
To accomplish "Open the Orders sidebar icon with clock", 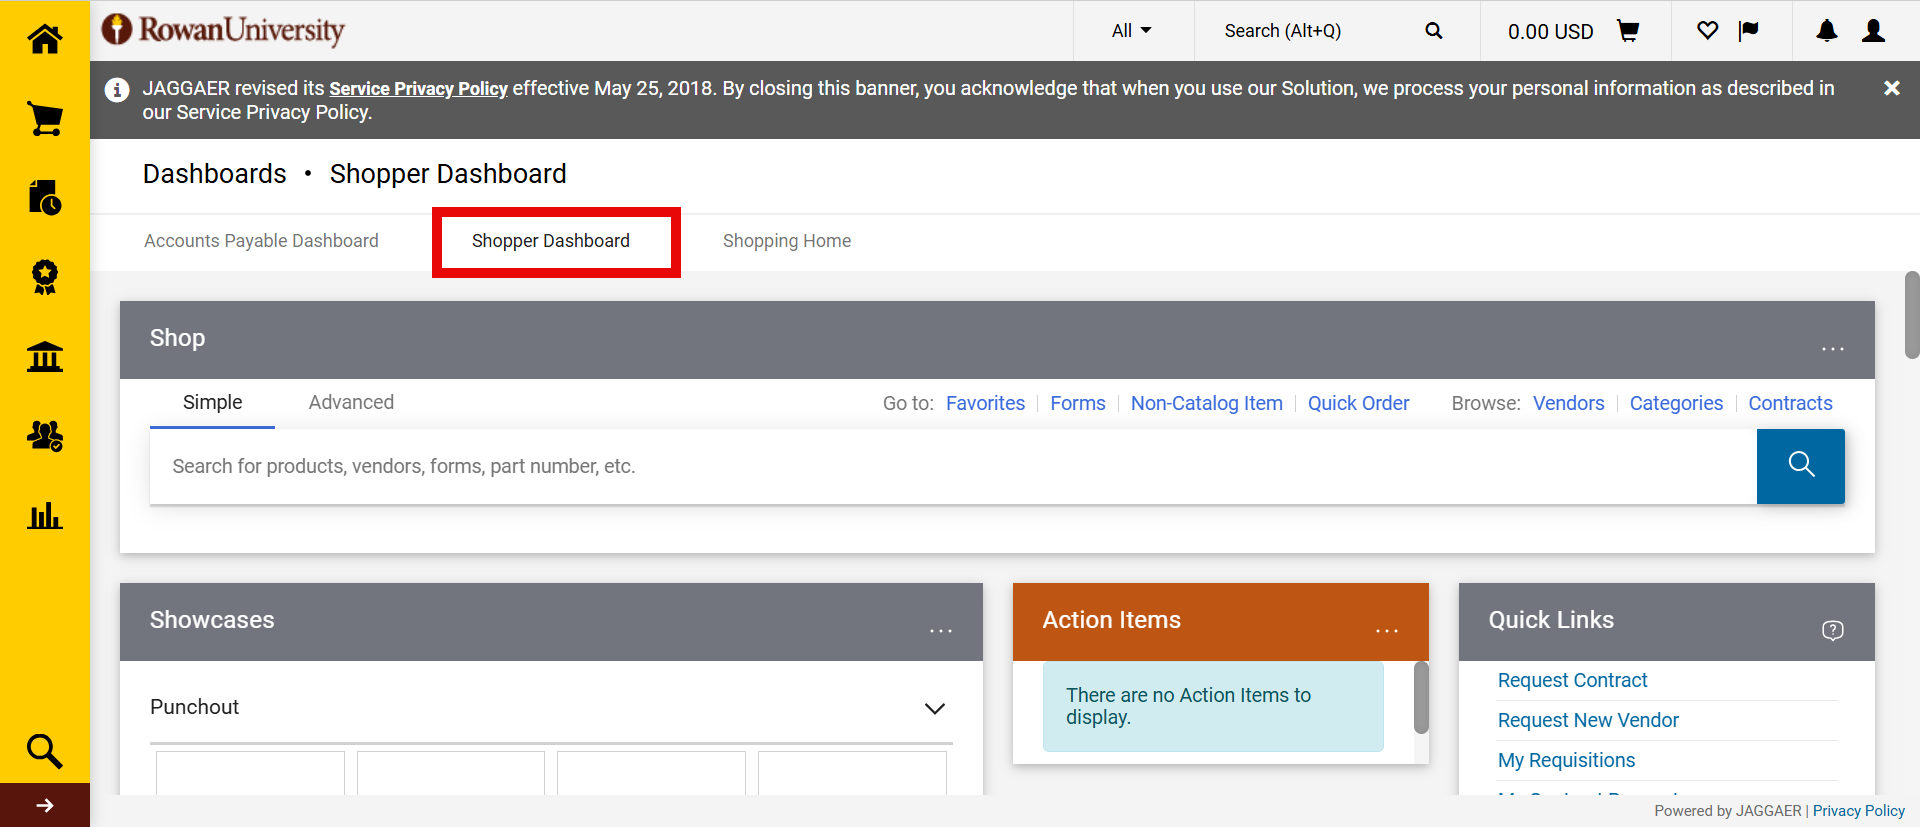I will pos(45,198).
